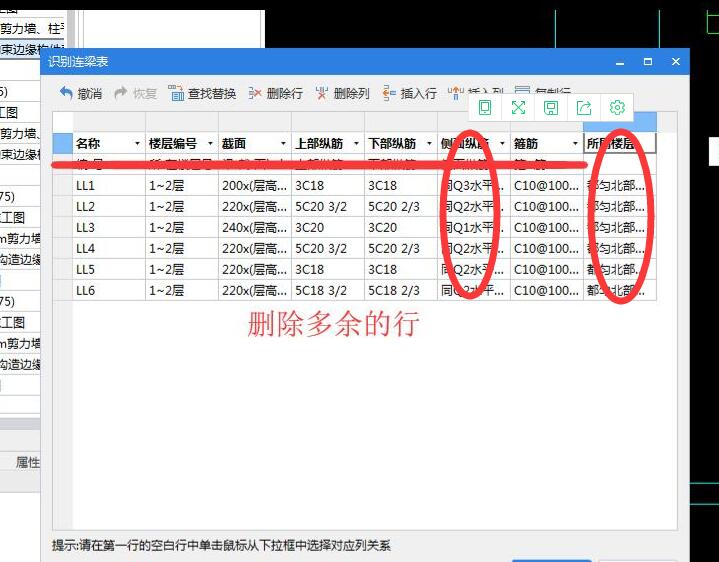The height and width of the screenshot is (562, 719).
Task: Click LL2's 5C20 3/2 top rebar cell
Action: click(x=328, y=206)
